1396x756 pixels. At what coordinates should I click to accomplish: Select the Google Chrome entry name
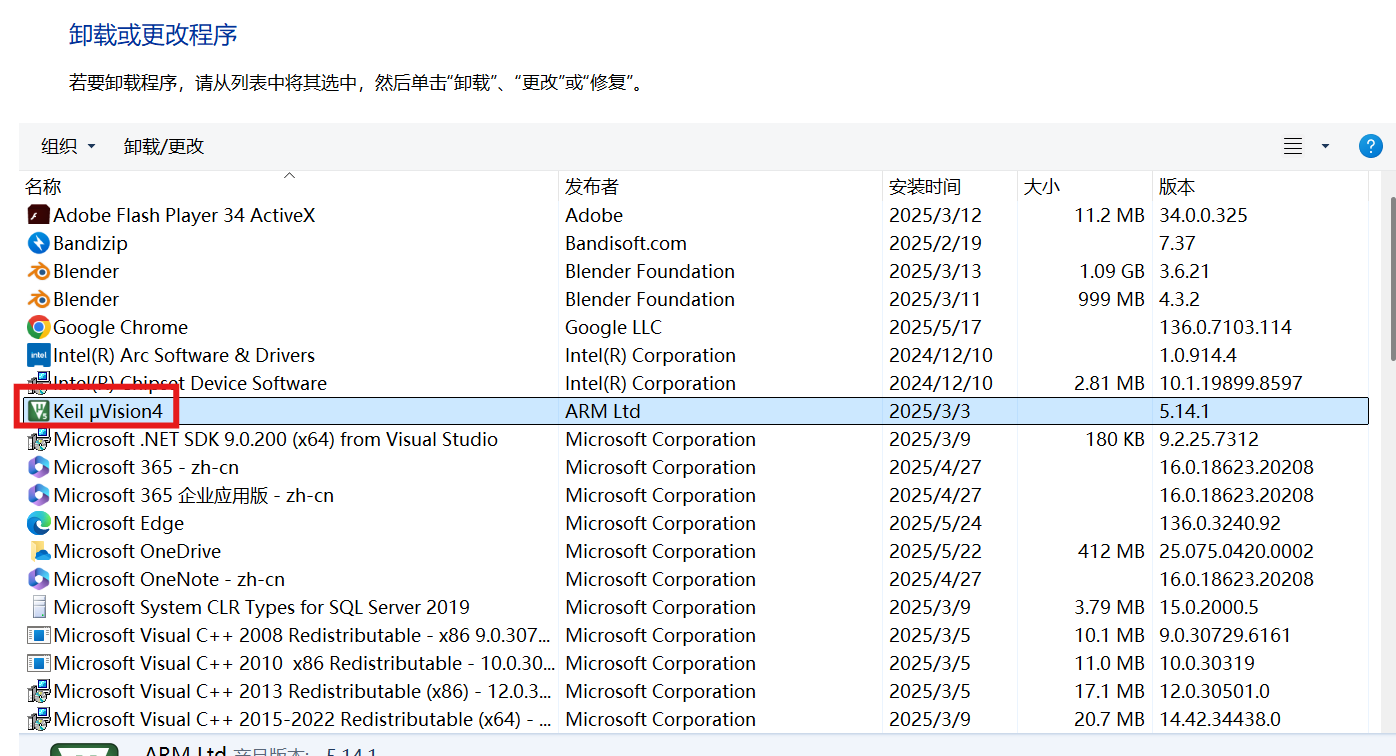pos(120,327)
